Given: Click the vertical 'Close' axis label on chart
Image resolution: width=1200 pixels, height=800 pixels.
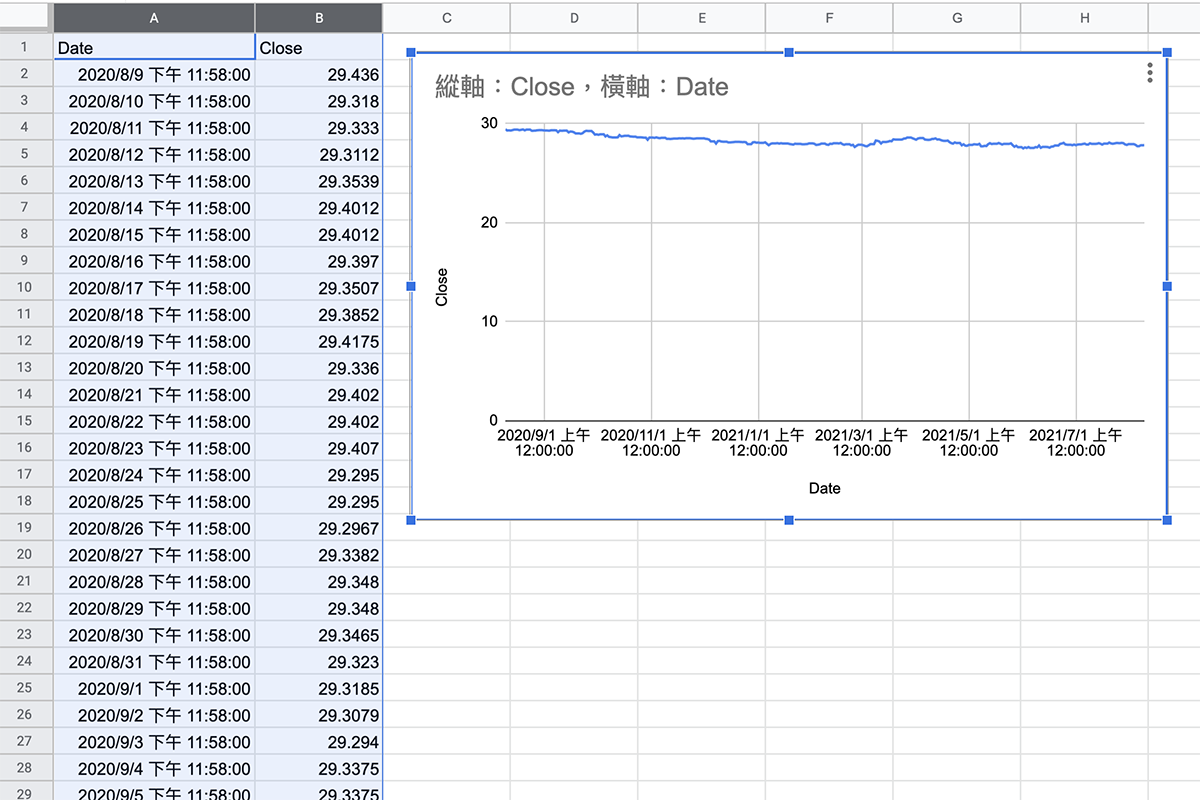Looking at the screenshot, I should [443, 287].
